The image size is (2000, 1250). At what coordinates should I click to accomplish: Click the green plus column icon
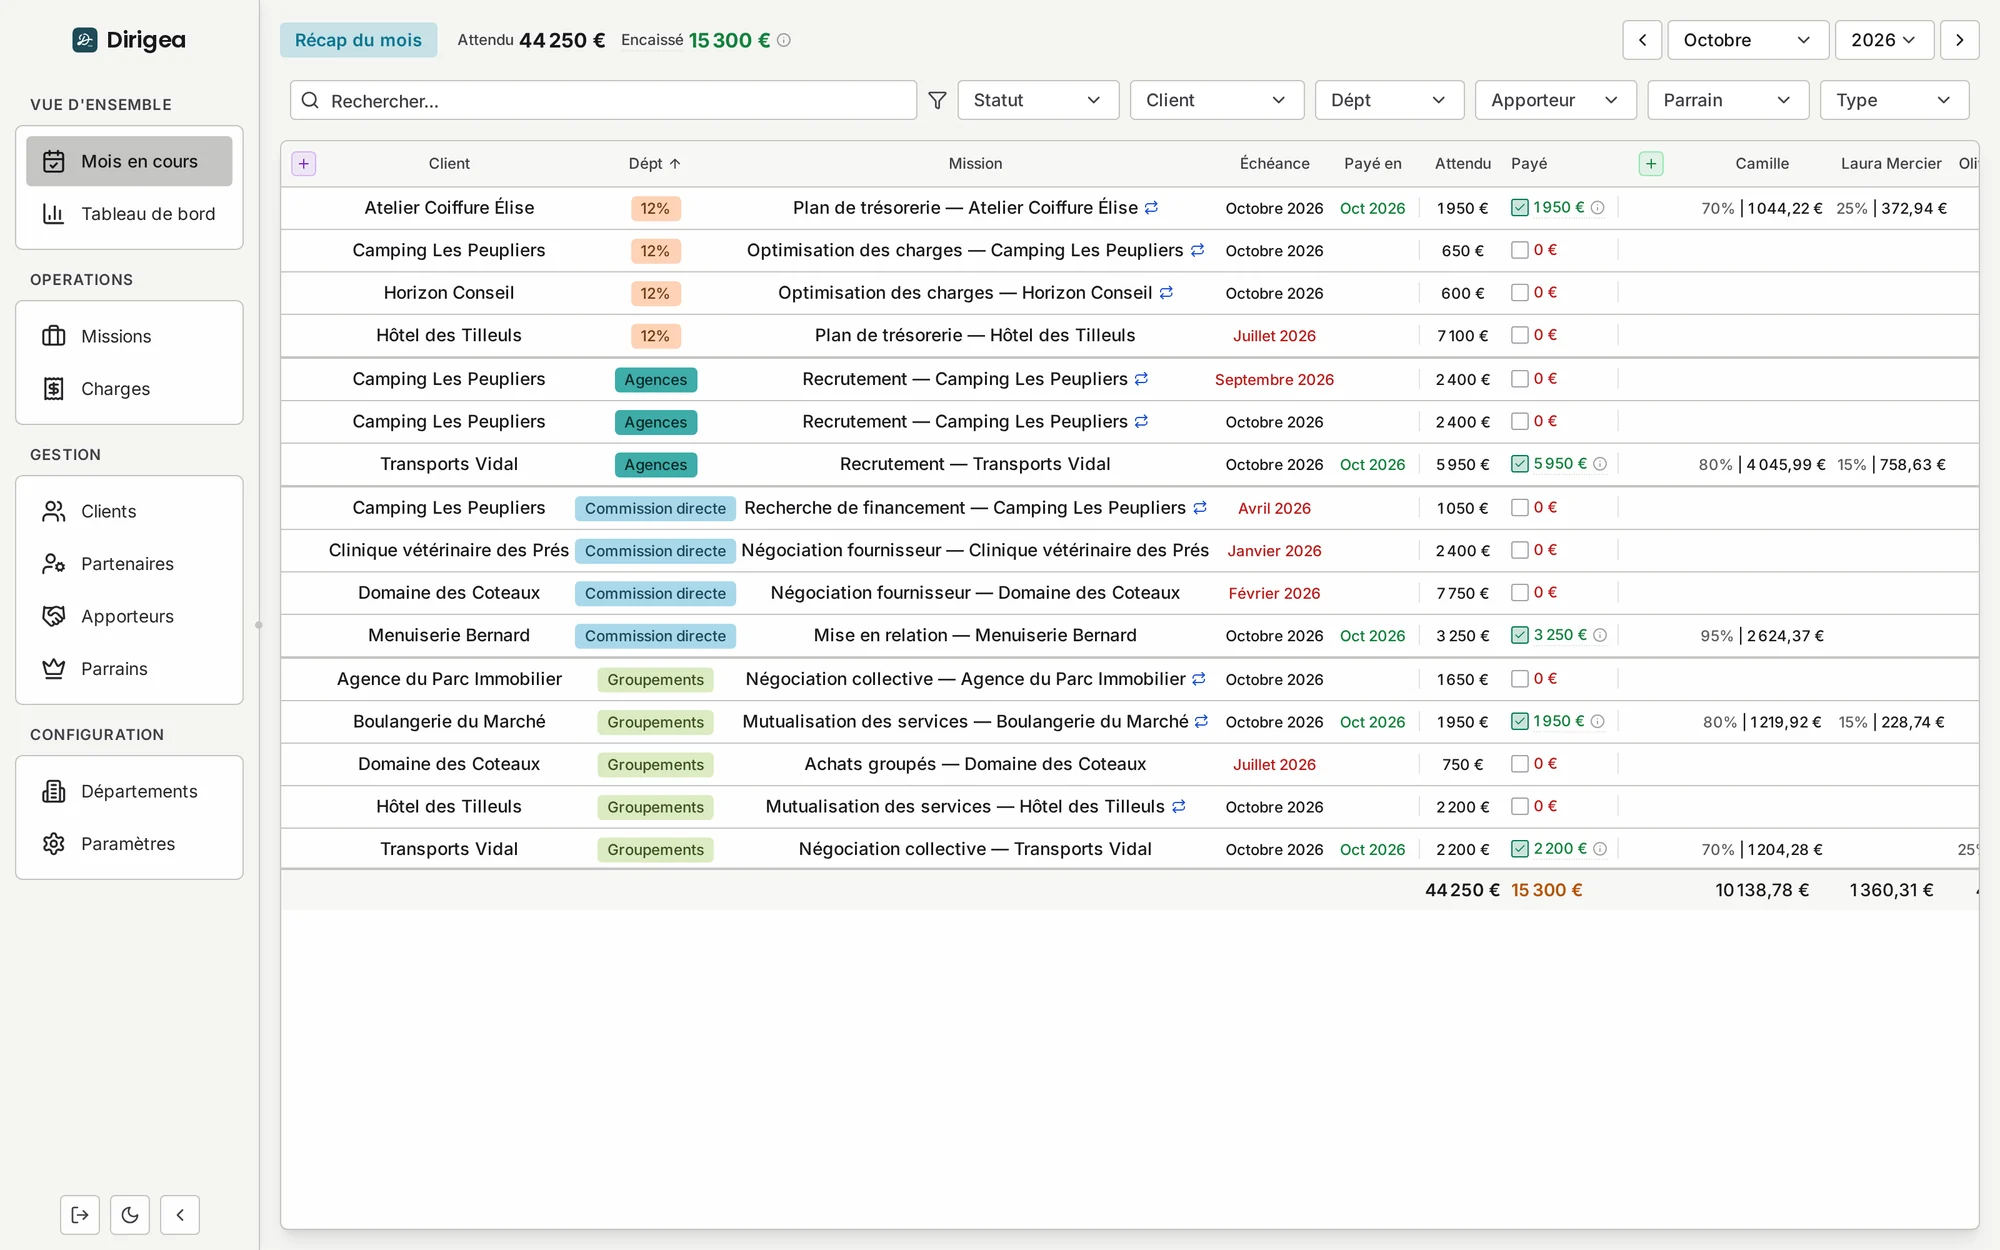tap(1651, 163)
